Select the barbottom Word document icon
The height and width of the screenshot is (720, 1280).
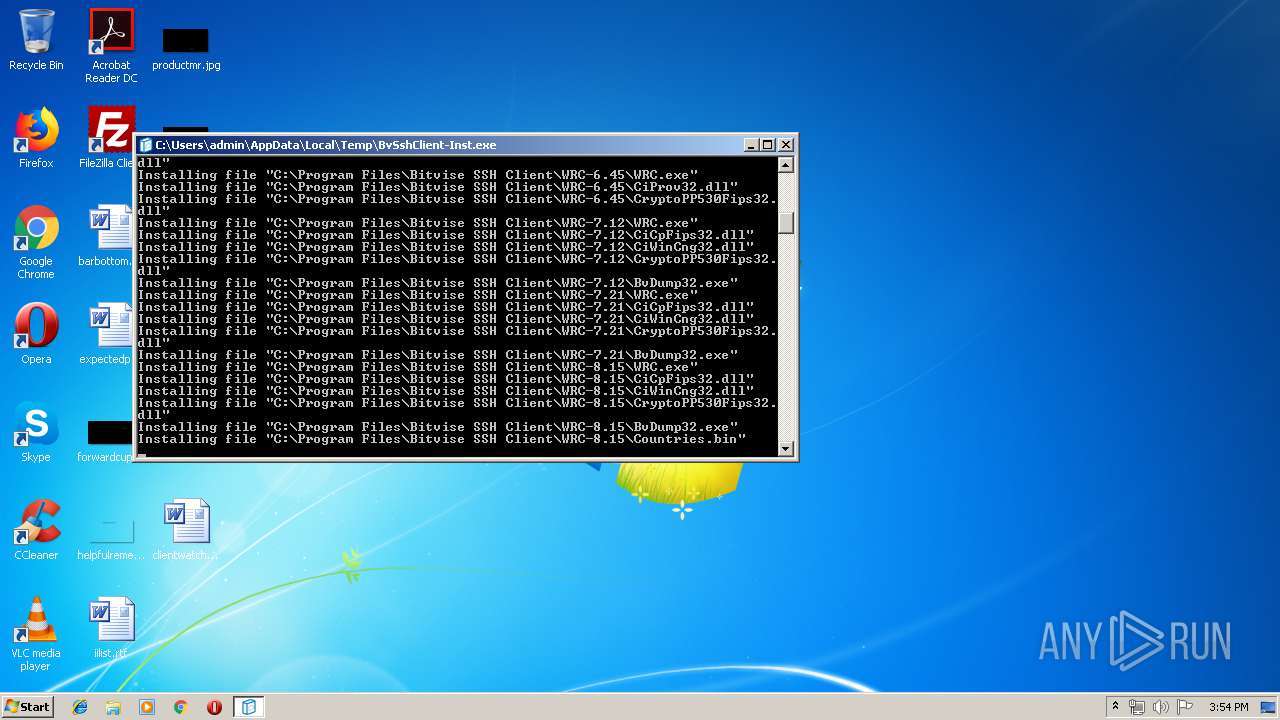[106, 236]
